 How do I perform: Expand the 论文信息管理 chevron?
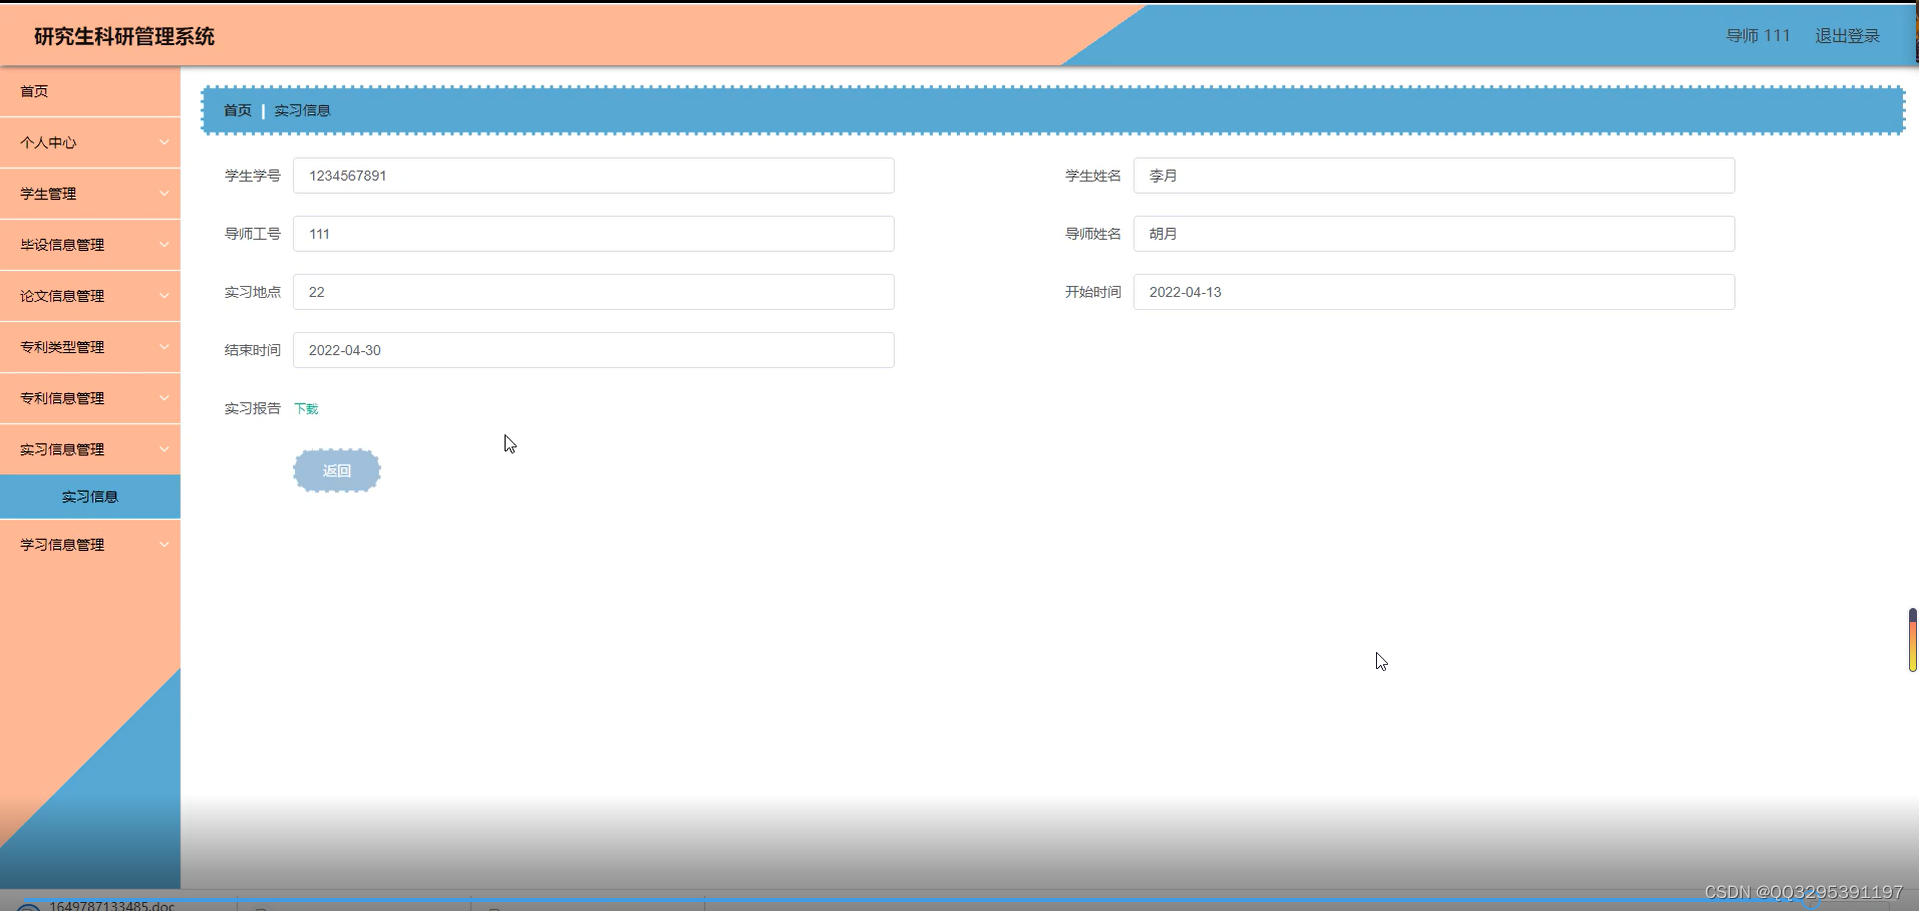(x=164, y=296)
